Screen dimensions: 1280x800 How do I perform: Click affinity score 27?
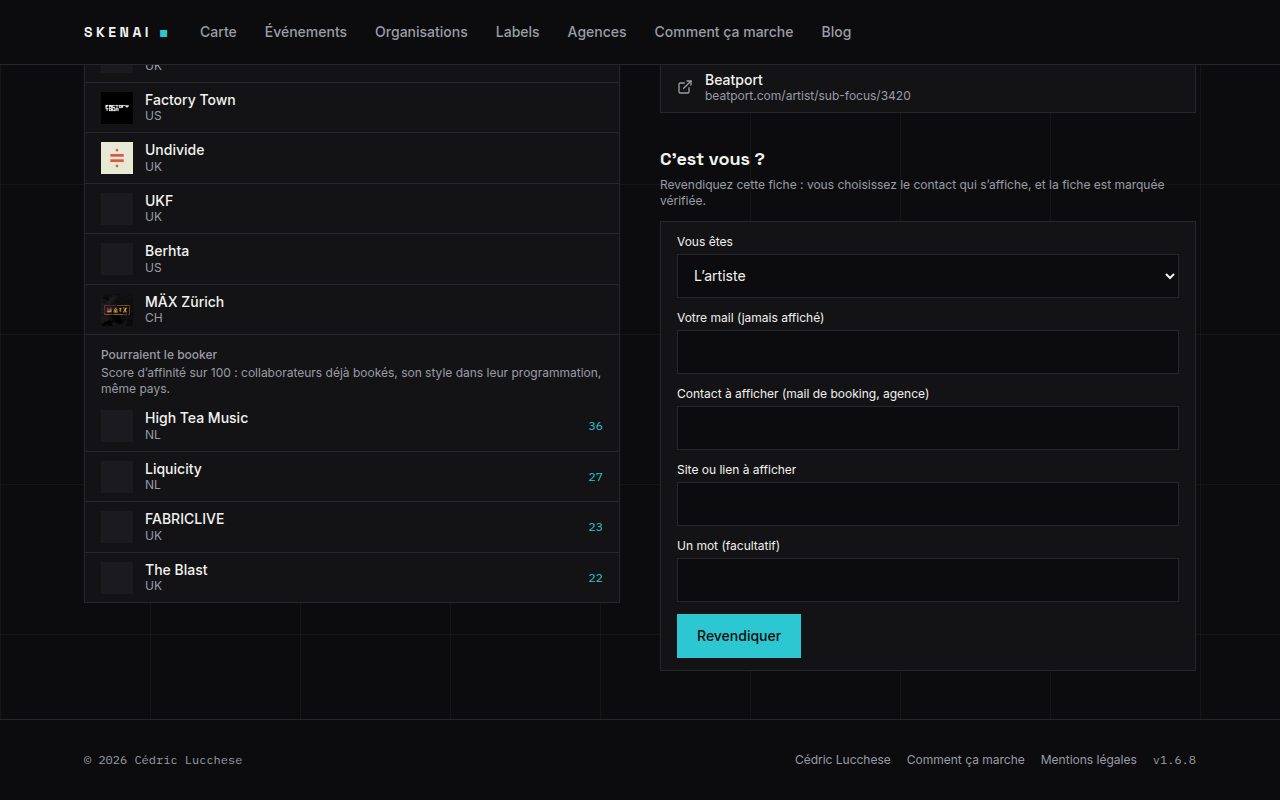[x=595, y=477]
